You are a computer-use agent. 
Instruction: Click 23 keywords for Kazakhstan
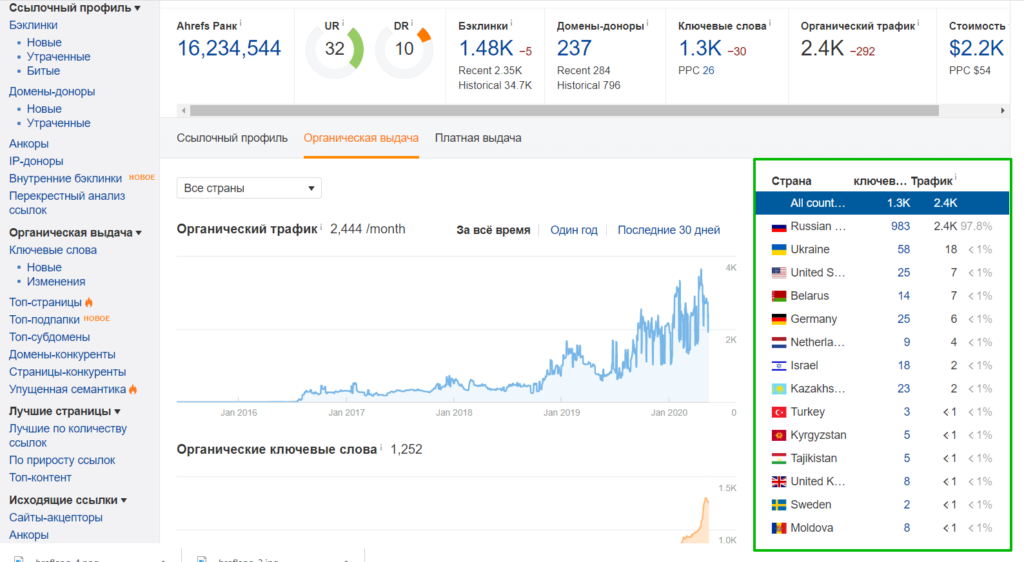[904, 388]
